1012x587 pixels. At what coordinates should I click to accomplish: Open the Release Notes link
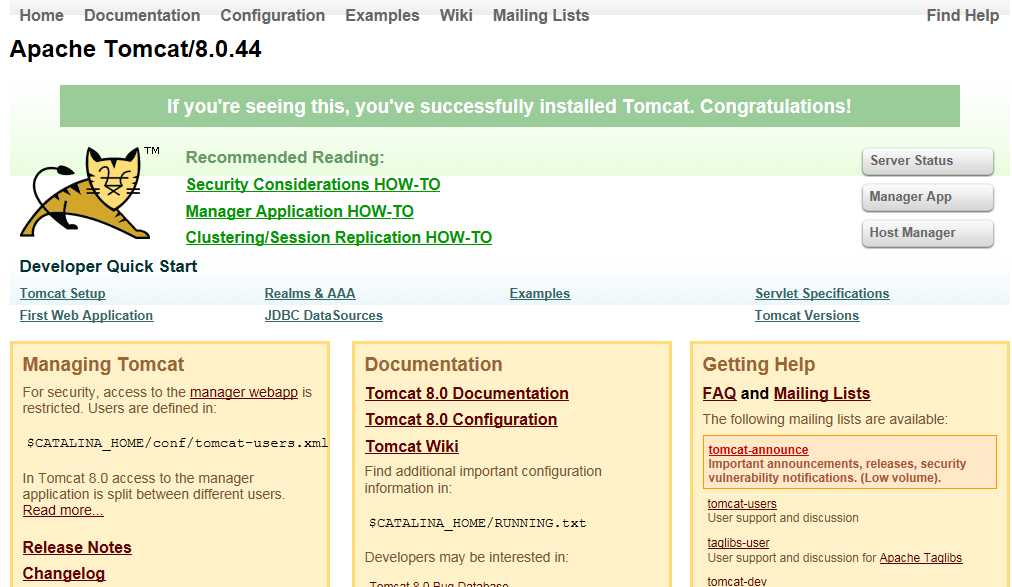(77, 547)
